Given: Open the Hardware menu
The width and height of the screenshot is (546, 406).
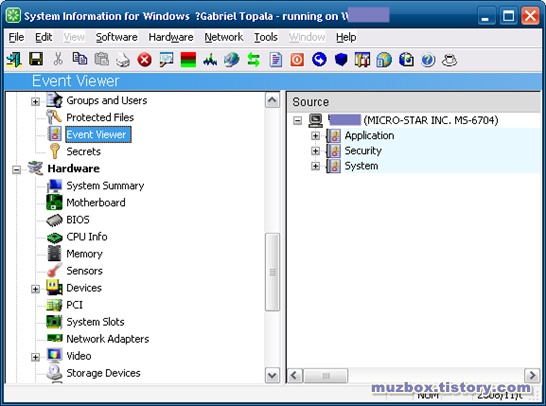Looking at the screenshot, I should click(x=171, y=37).
